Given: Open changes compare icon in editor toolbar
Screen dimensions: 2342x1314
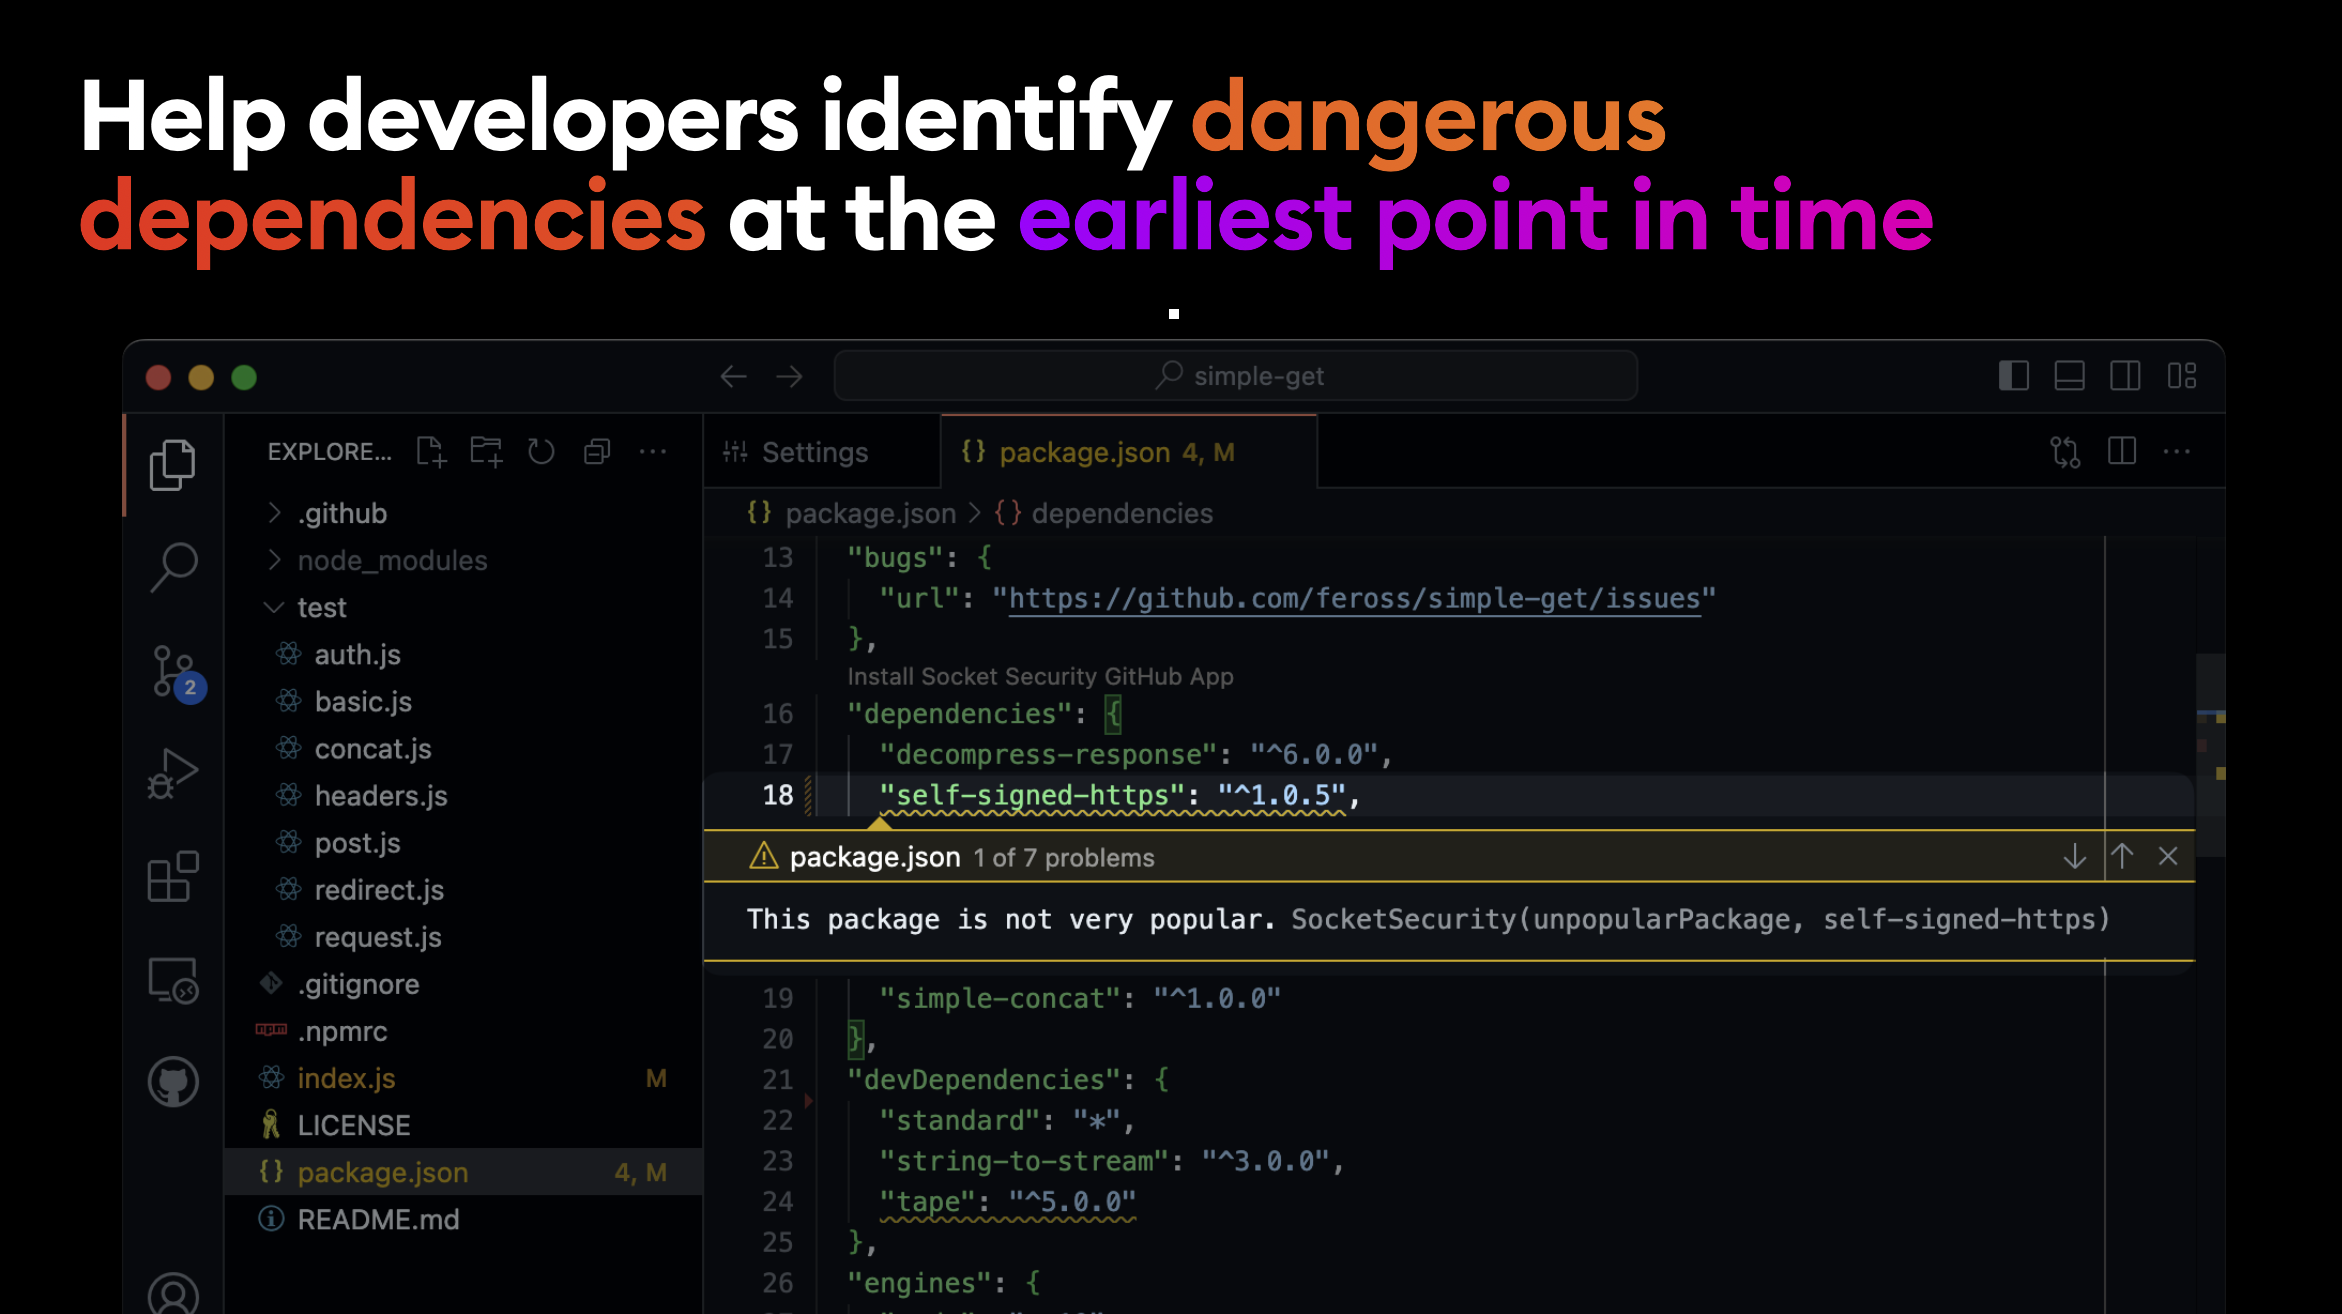Looking at the screenshot, I should point(2065,452).
